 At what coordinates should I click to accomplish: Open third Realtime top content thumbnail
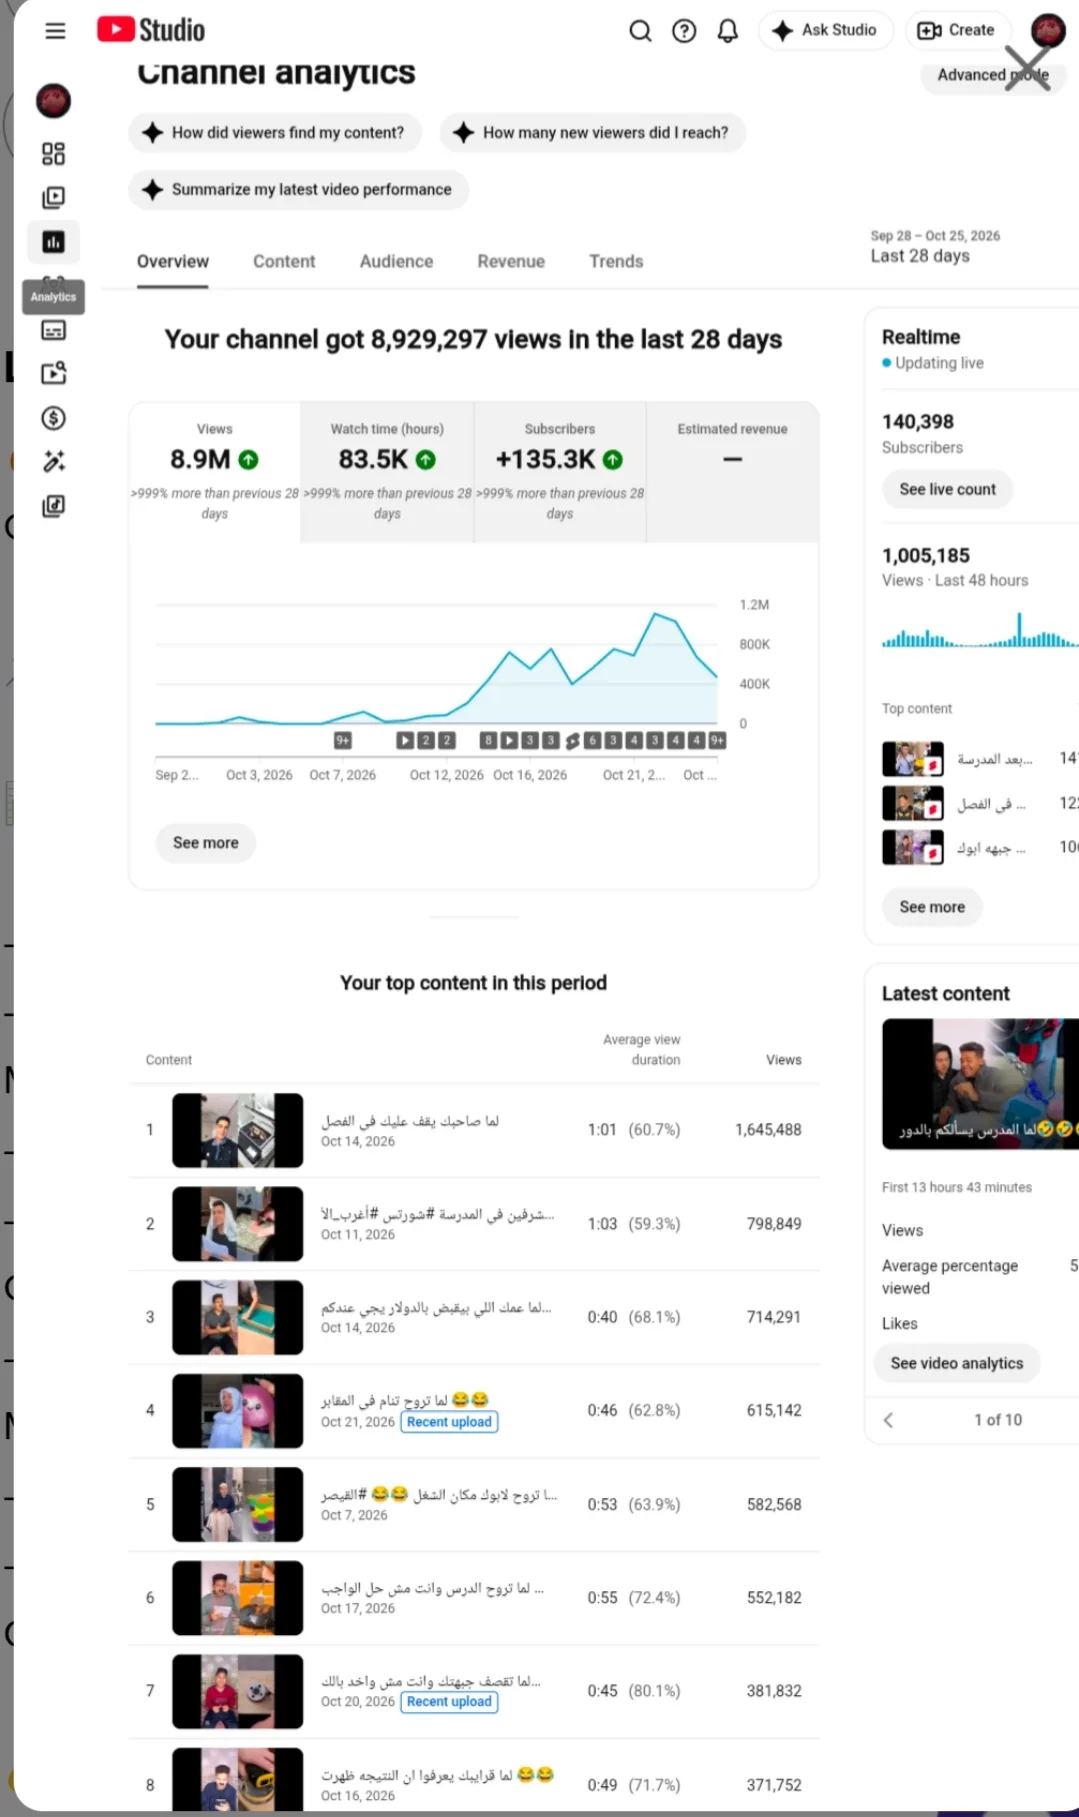pos(913,848)
